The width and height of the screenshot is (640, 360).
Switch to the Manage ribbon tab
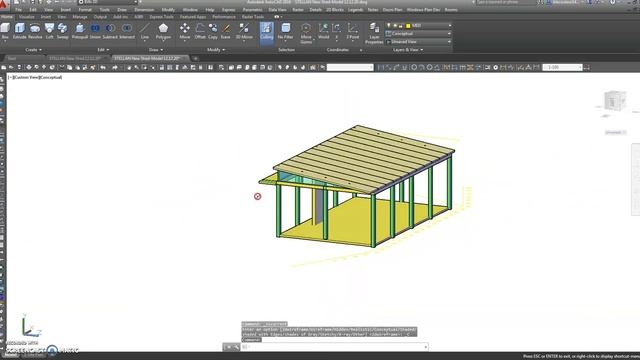(80, 17)
